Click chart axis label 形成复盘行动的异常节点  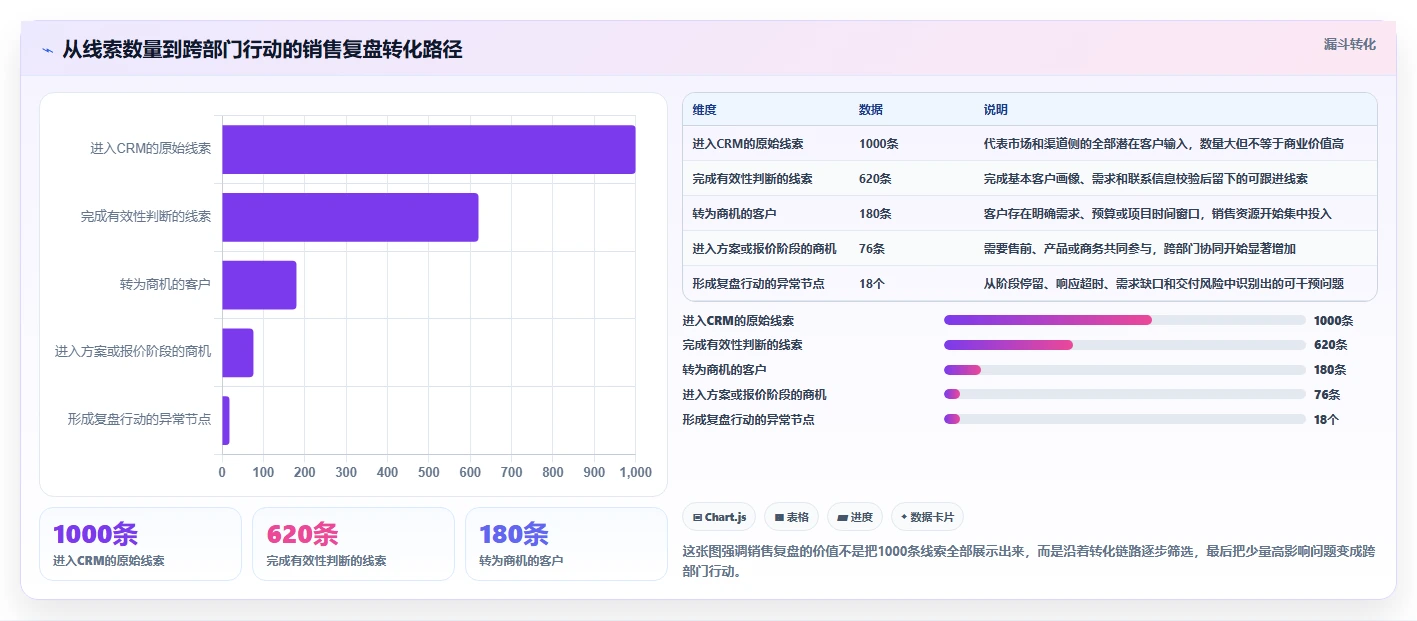click(139, 420)
